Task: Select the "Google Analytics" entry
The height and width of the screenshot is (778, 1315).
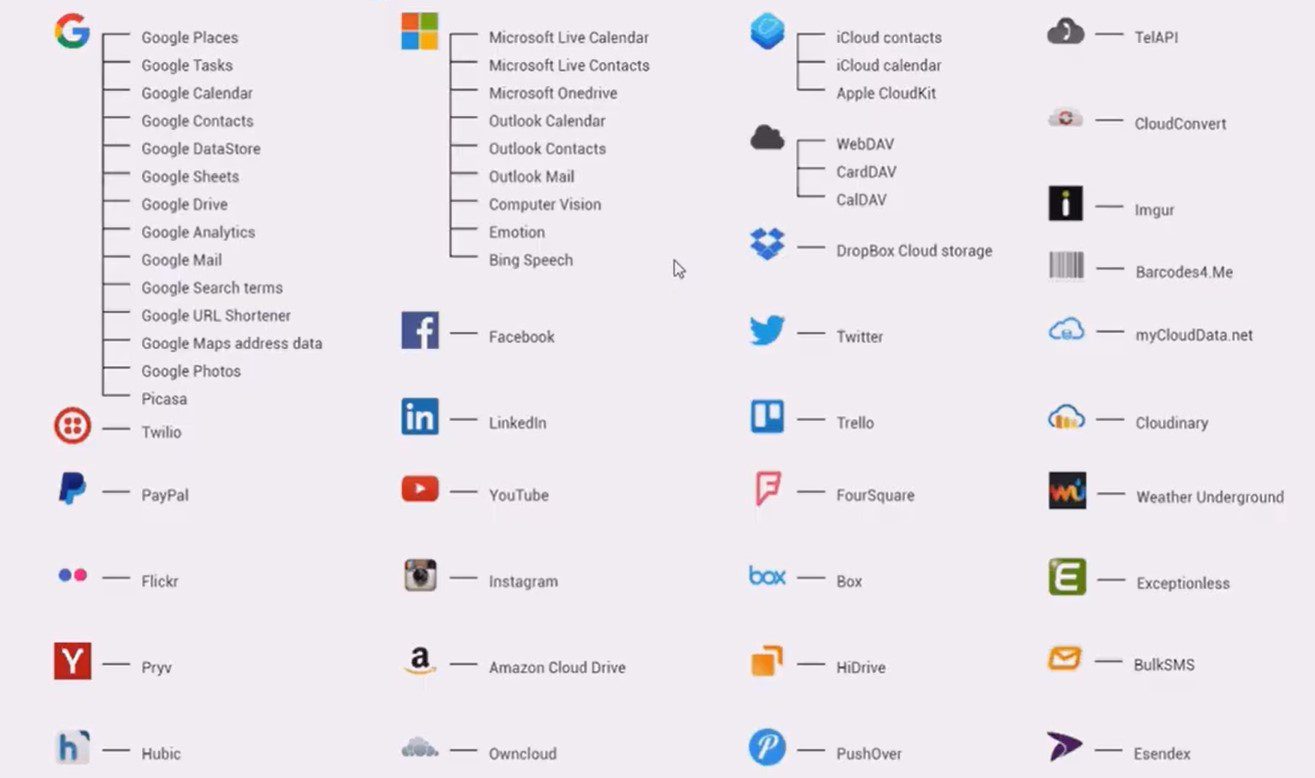Action: tap(198, 232)
